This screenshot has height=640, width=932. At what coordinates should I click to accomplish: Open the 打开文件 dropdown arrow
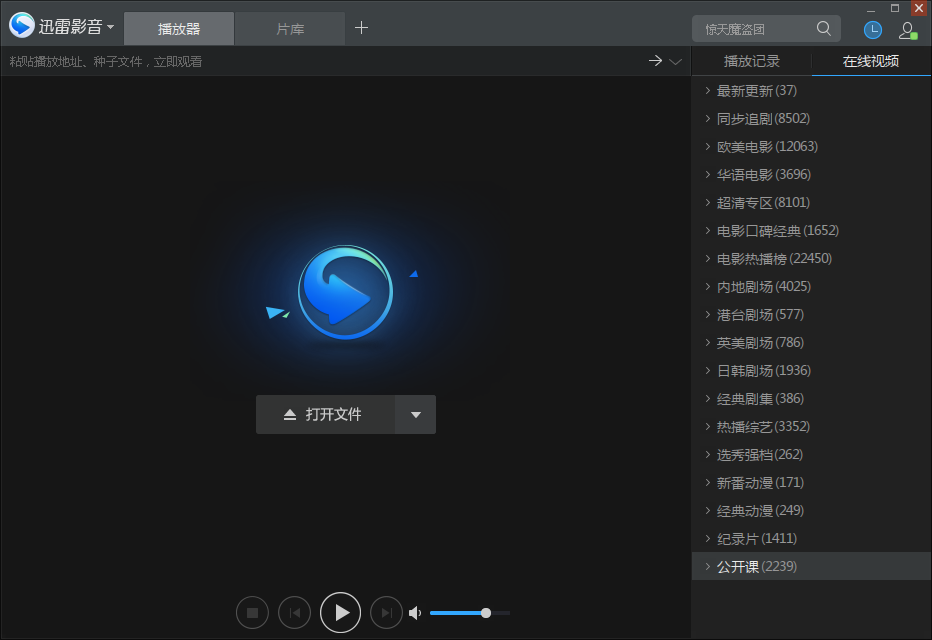415,414
